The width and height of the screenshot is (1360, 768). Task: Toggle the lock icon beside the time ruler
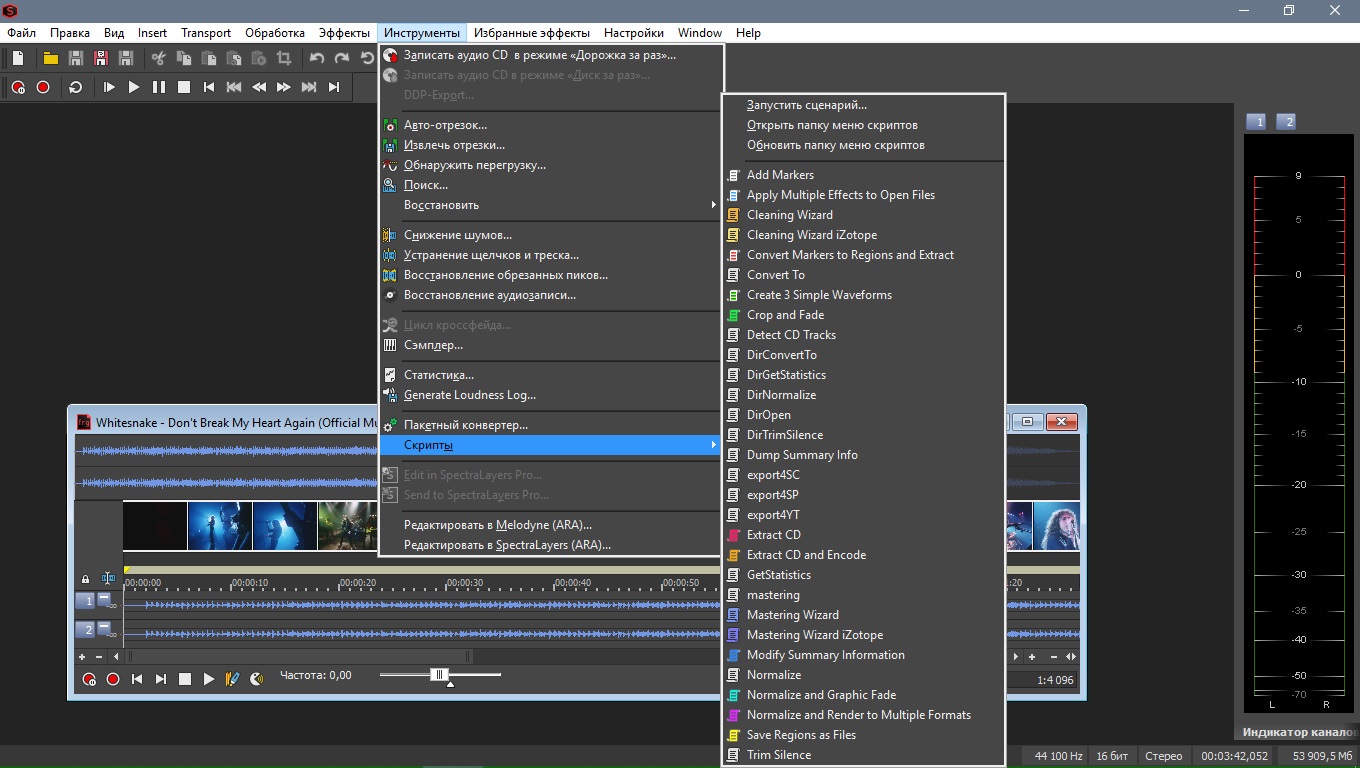click(85, 579)
